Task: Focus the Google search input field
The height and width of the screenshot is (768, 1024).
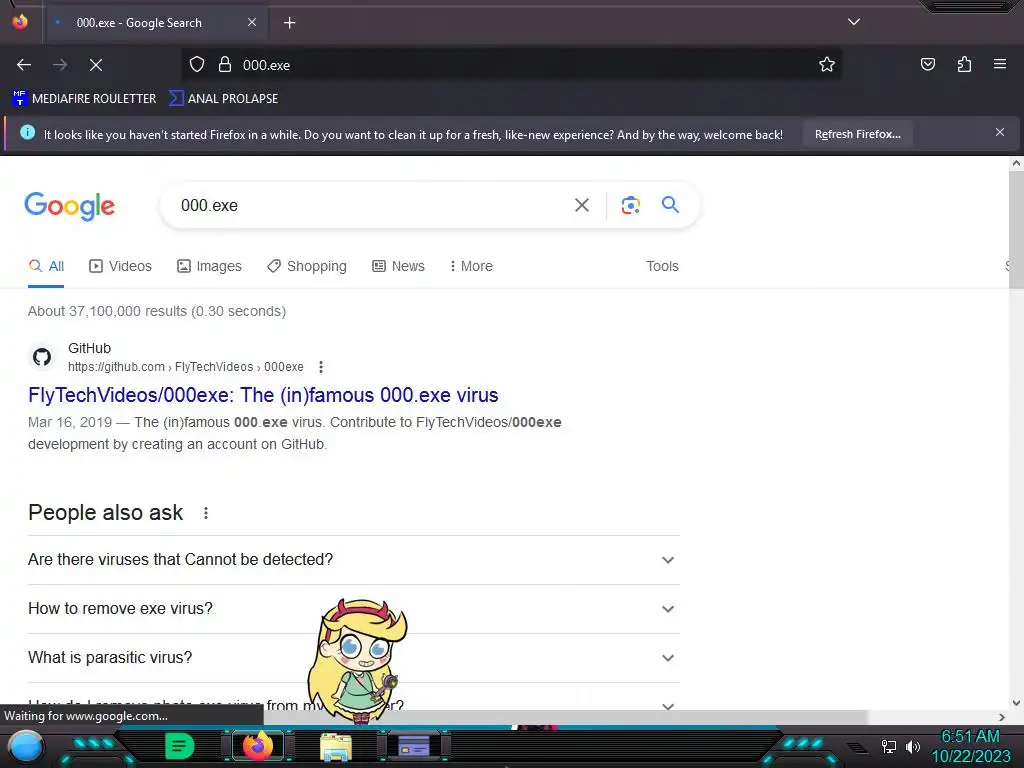Action: [369, 205]
